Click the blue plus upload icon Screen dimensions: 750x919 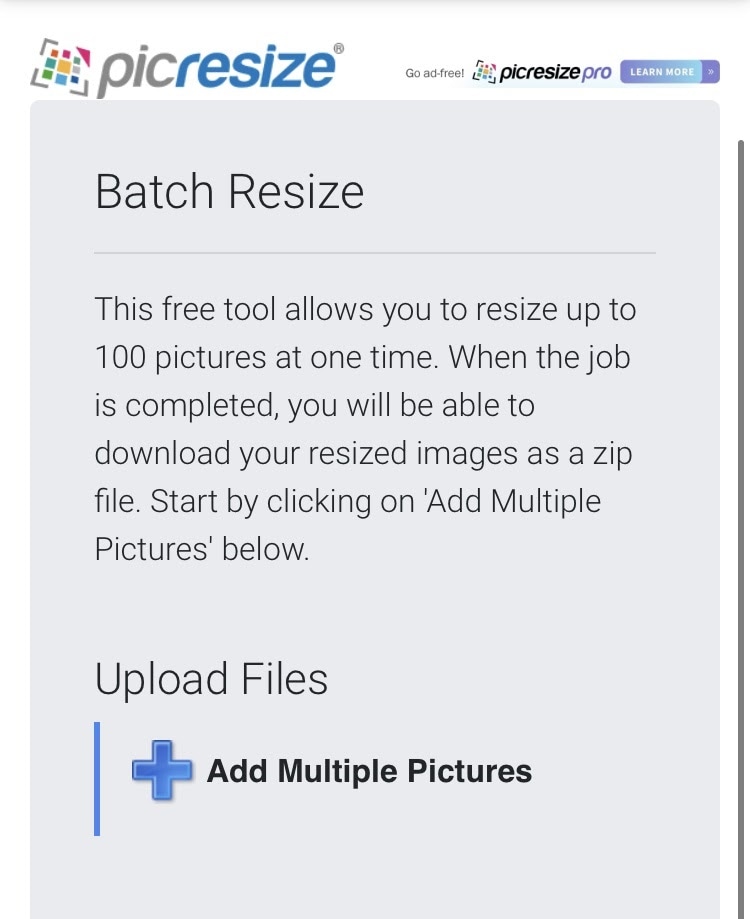162,771
